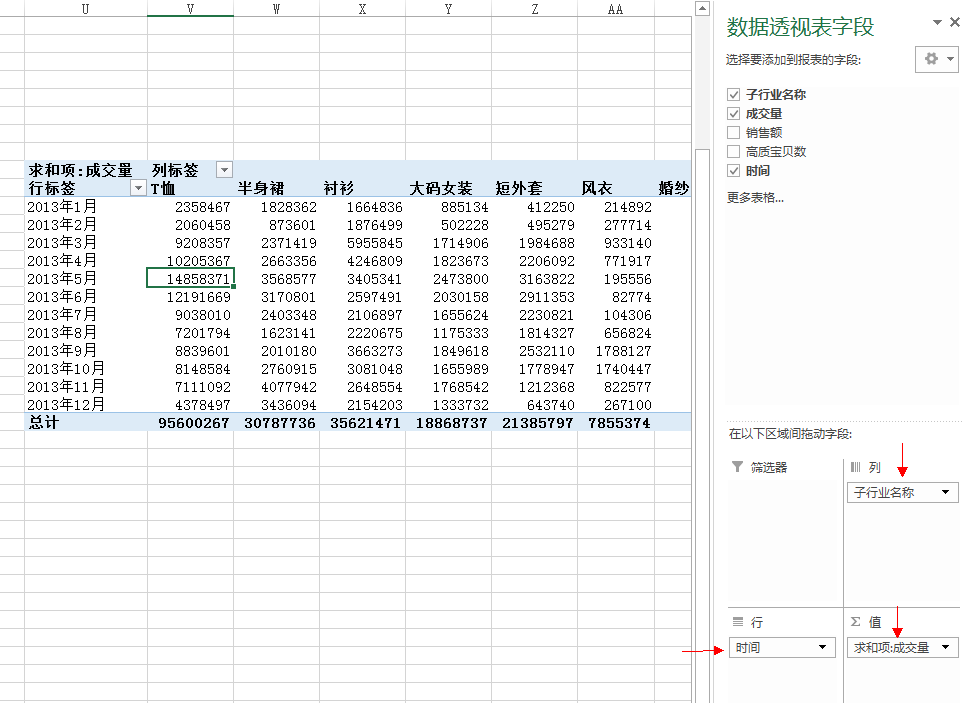Select row label 2013年3月
The height and width of the screenshot is (703, 967).
86,242
